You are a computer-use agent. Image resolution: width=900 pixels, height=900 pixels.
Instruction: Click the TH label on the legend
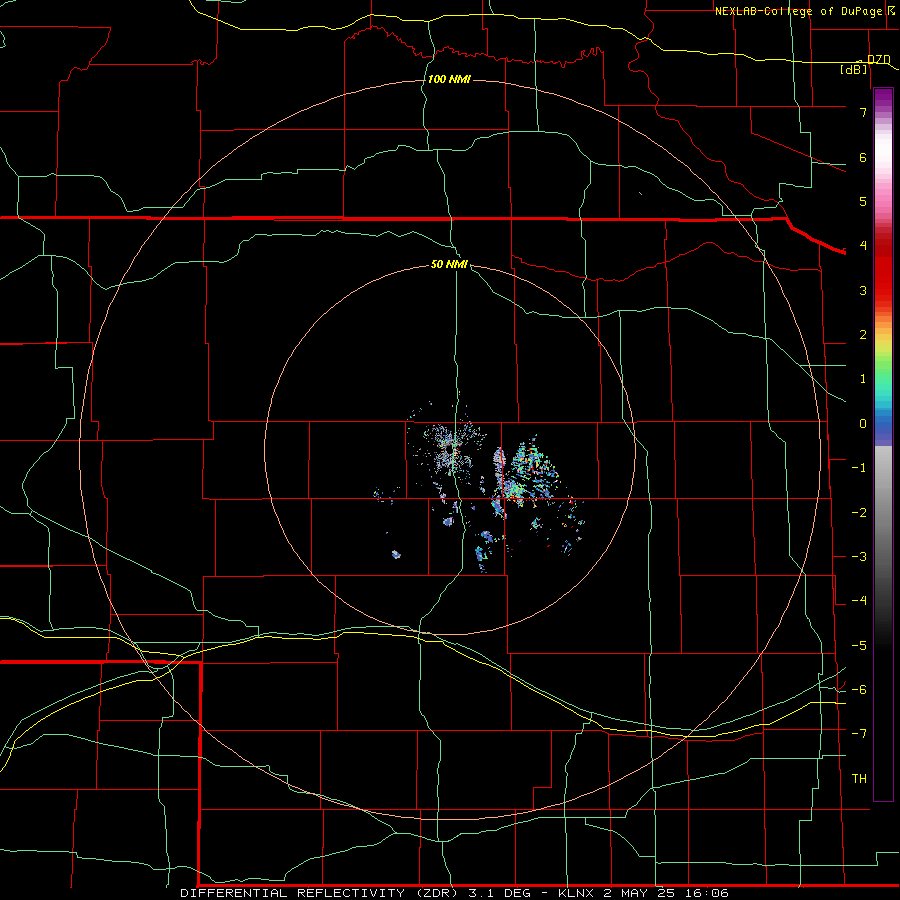[x=859, y=779]
